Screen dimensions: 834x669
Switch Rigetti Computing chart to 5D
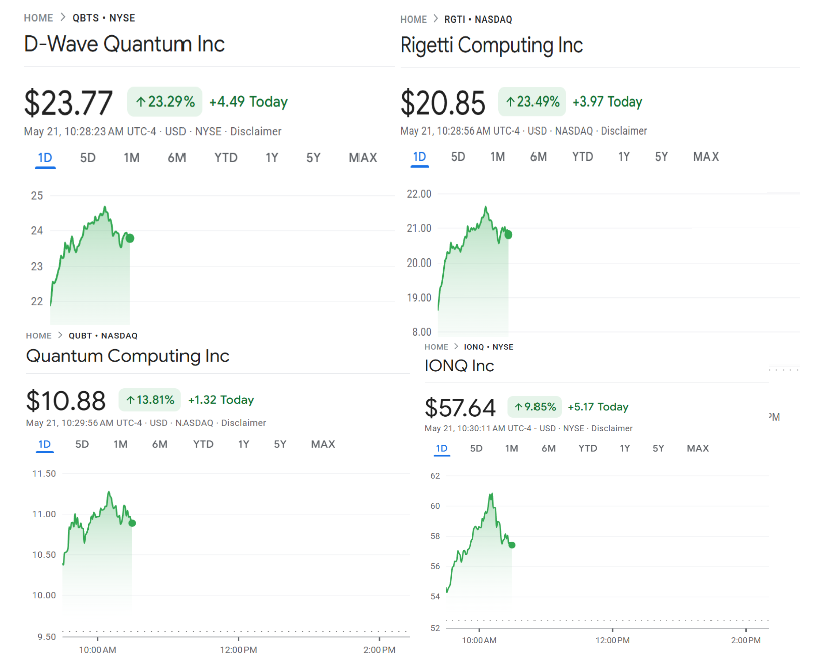coord(458,157)
